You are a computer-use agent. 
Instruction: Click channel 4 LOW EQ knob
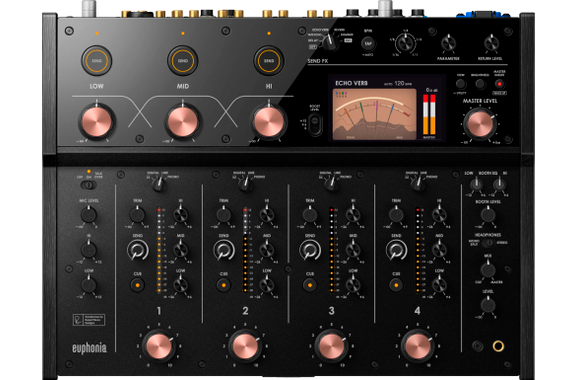pyautogui.click(x=439, y=285)
